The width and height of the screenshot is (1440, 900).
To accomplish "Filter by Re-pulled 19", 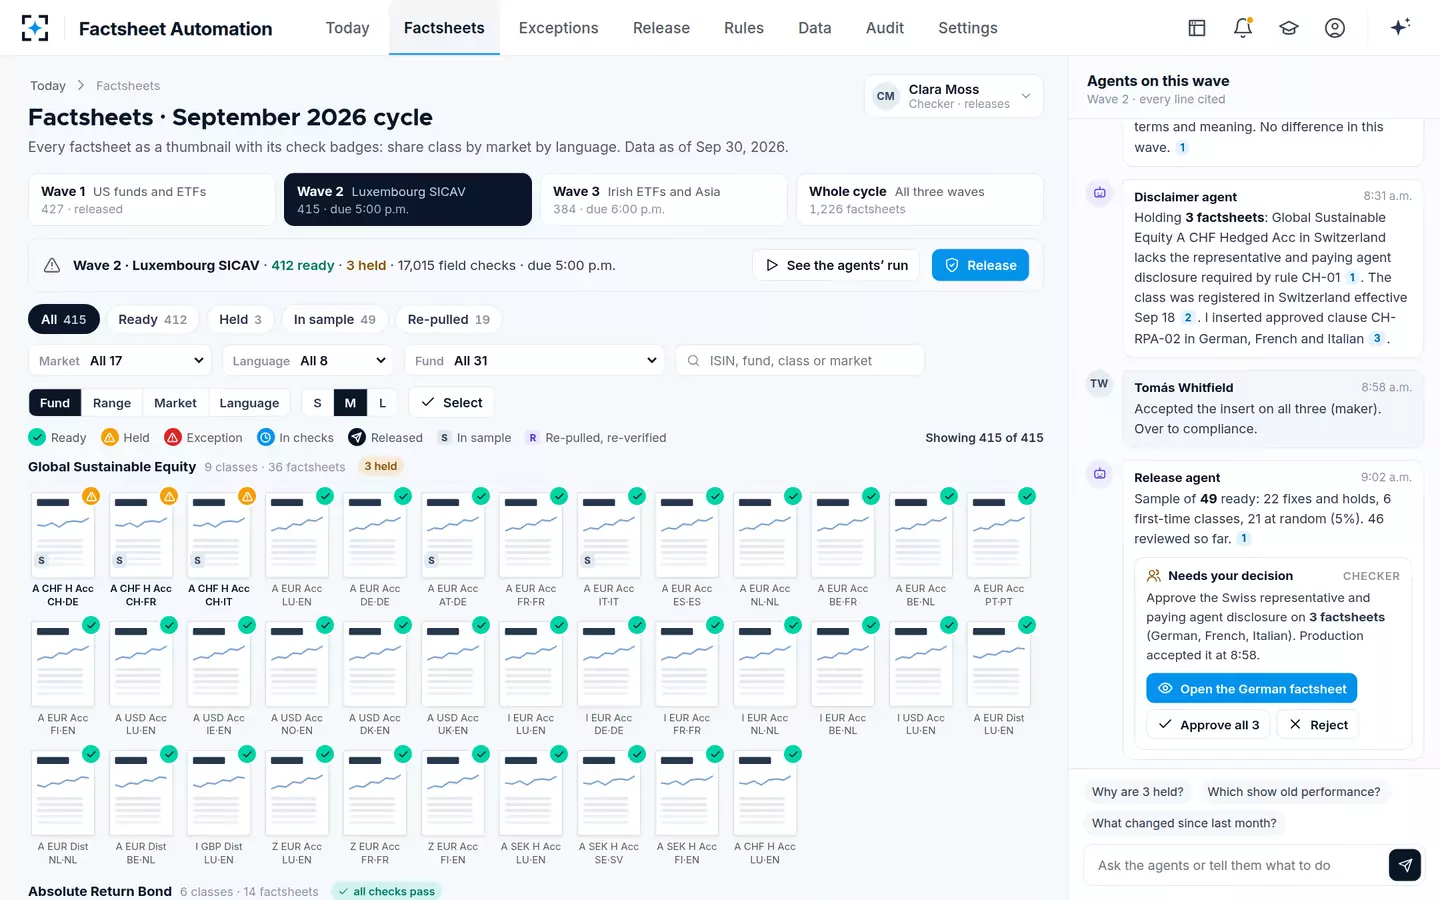I will click(x=449, y=319).
